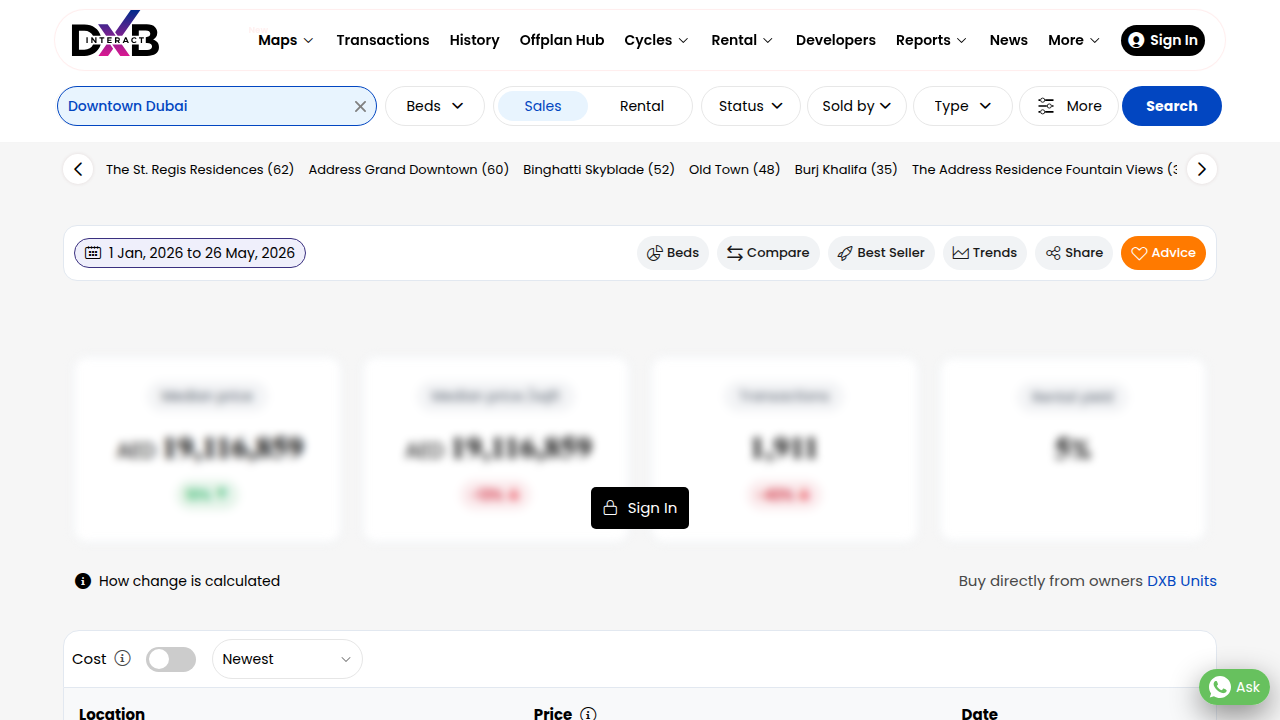Clear the Downtown Dubai search field
The image size is (1280, 720).
pos(360,107)
